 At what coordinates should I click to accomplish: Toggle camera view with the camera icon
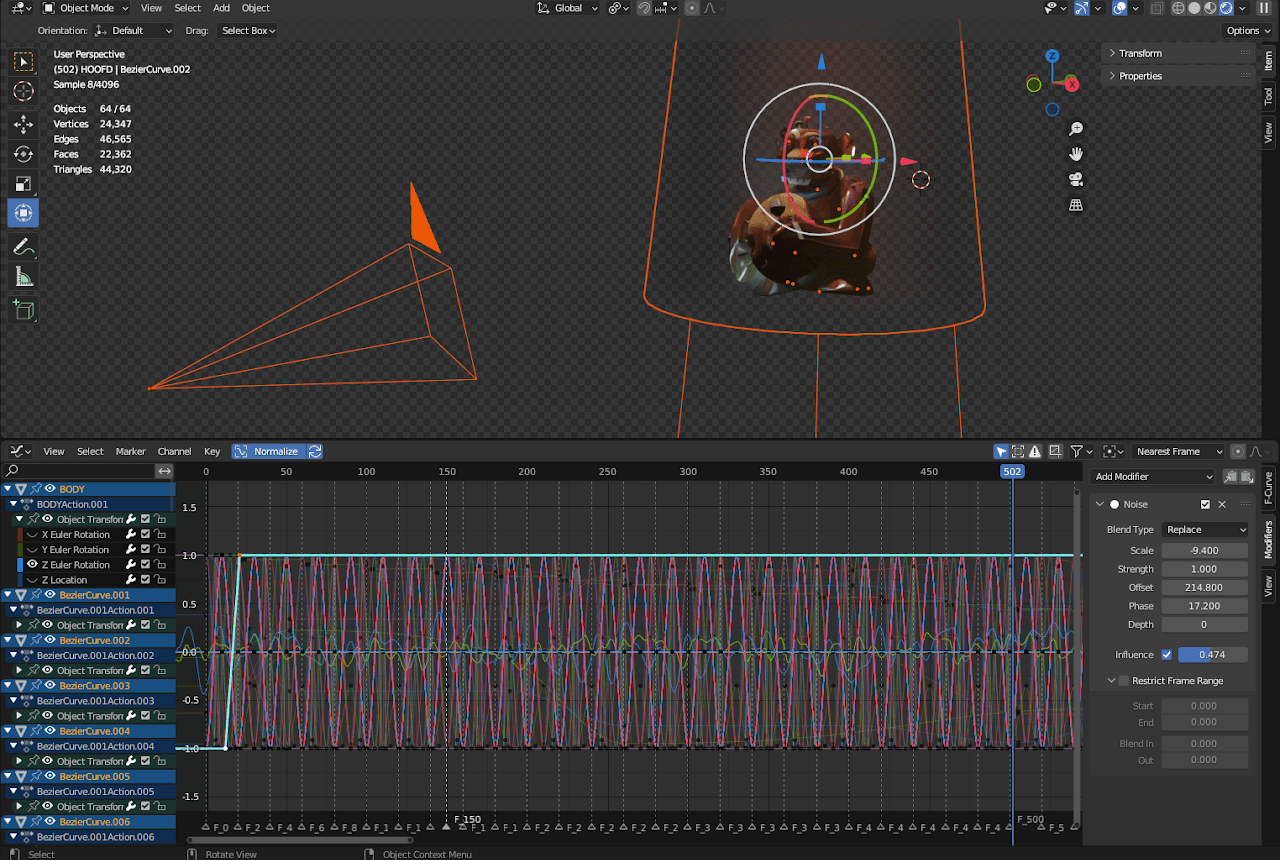[x=1076, y=180]
